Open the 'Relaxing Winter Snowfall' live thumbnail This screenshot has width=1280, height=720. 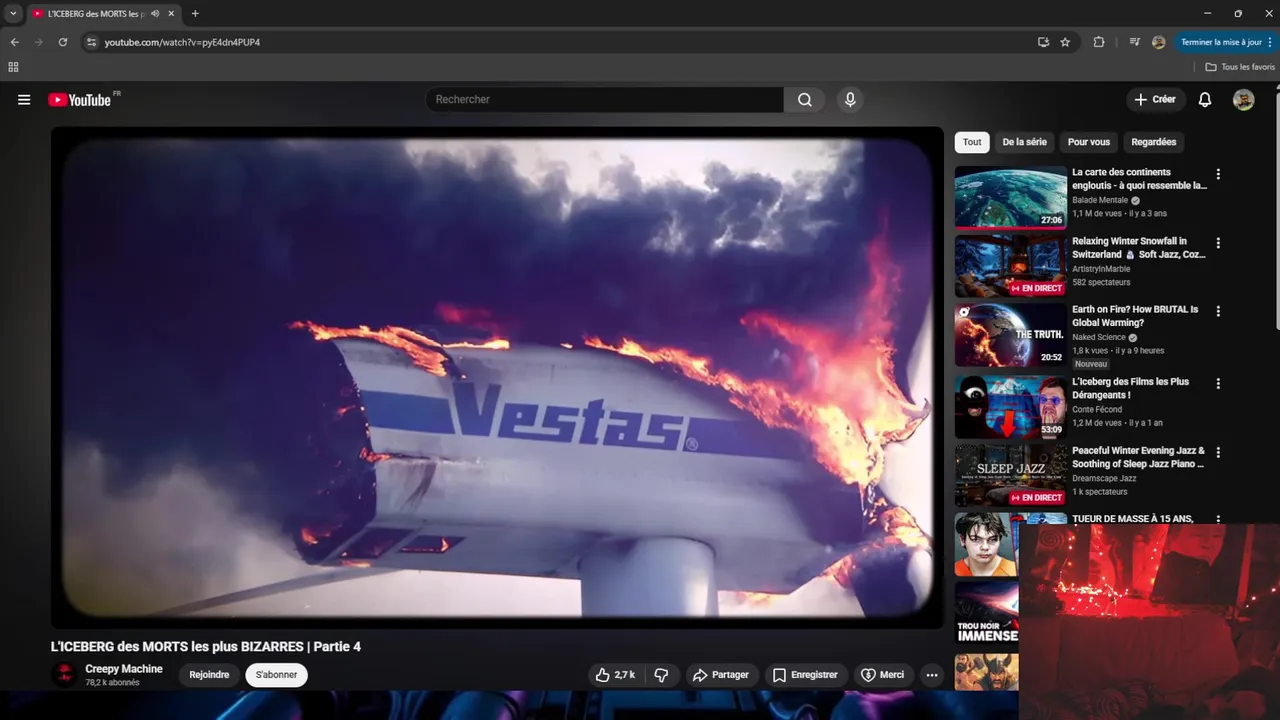1011,266
